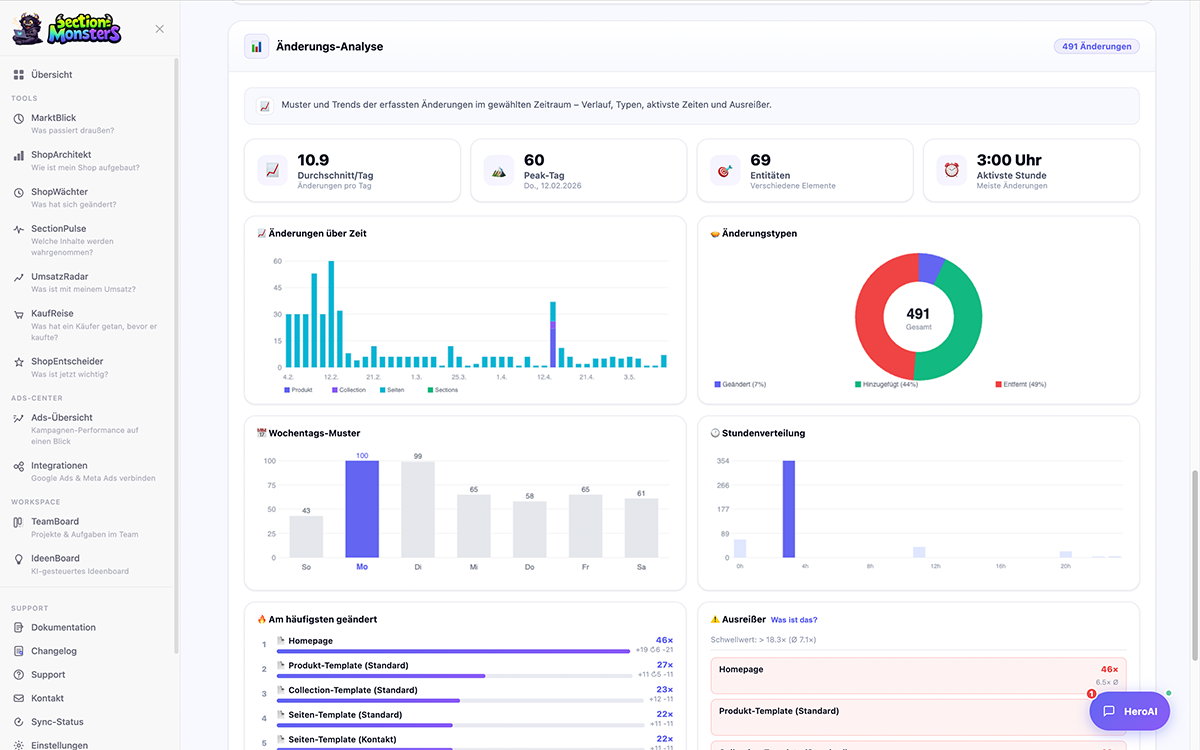Click the "491 Änderungen" badge

tap(1097, 46)
